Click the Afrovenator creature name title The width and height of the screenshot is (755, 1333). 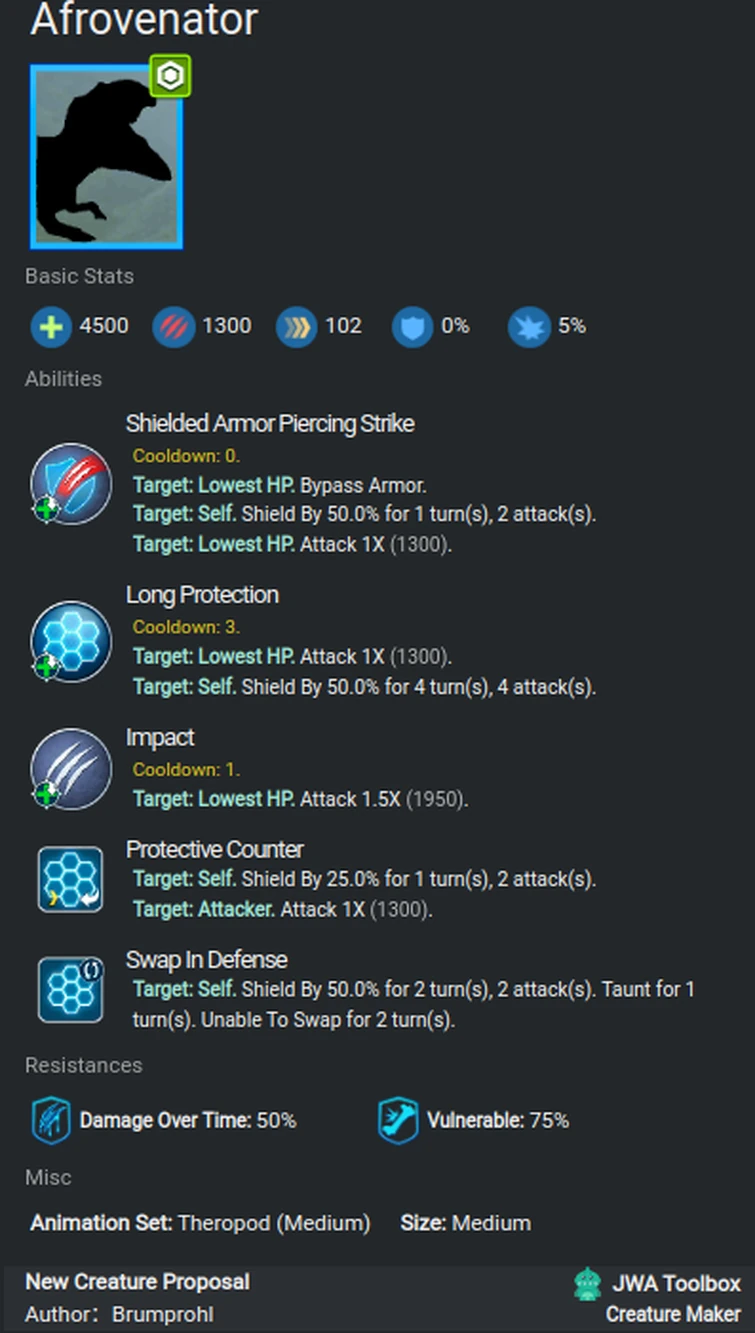coord(144,20)
